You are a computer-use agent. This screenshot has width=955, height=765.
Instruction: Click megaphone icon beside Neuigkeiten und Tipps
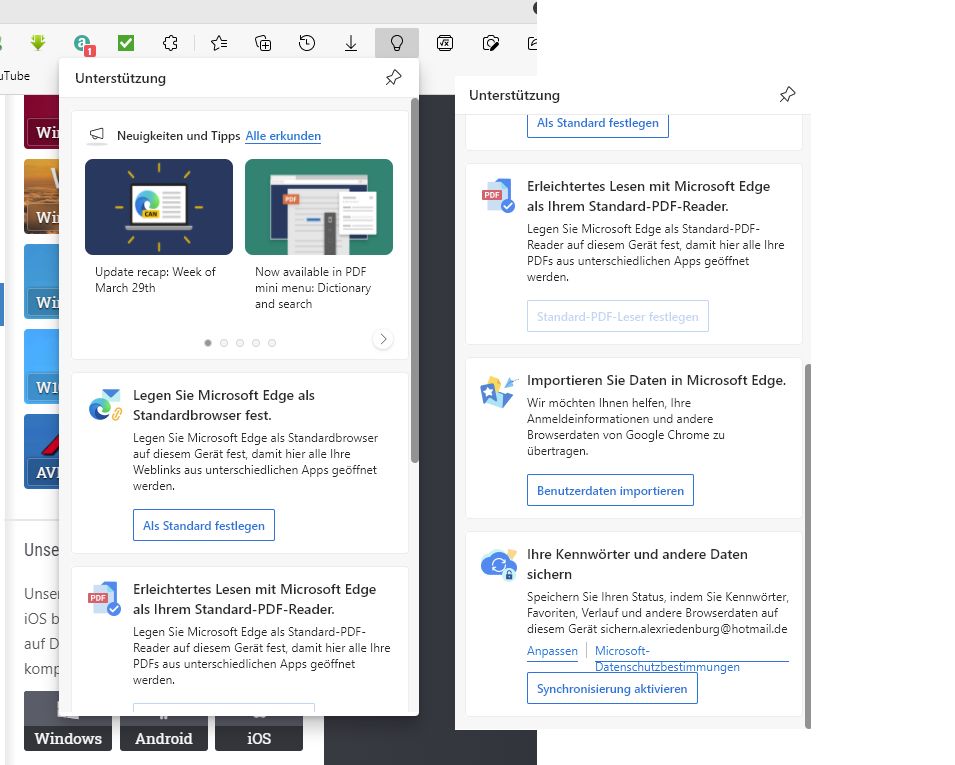click(97, 135)
